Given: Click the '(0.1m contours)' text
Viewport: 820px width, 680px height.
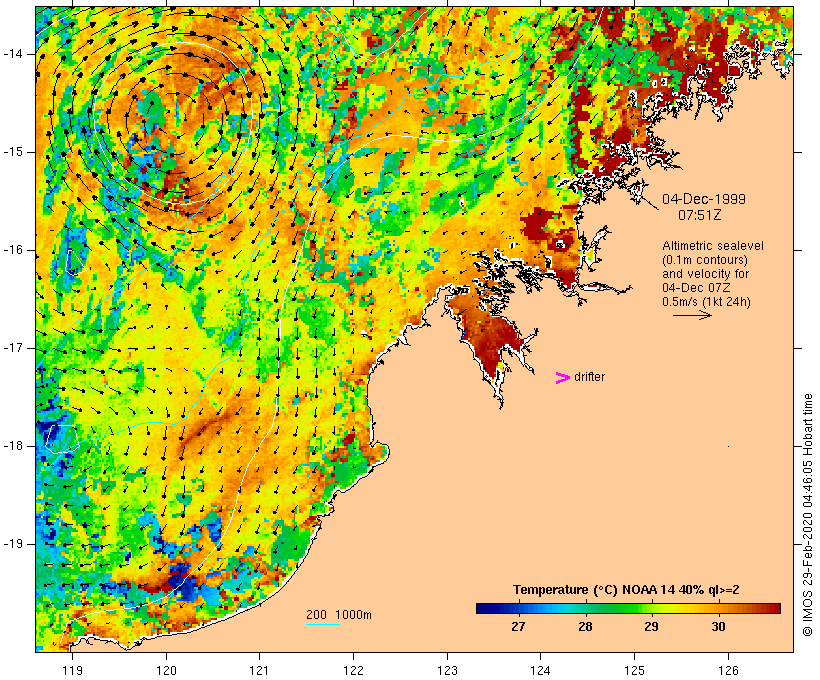Looking at the screenshot, I should (705, 260).
